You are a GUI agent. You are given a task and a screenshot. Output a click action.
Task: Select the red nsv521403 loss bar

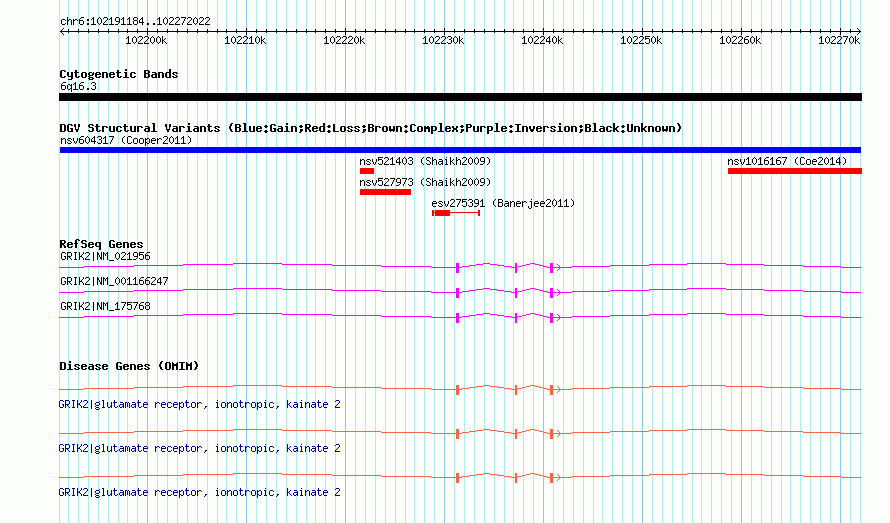point(367,171)
